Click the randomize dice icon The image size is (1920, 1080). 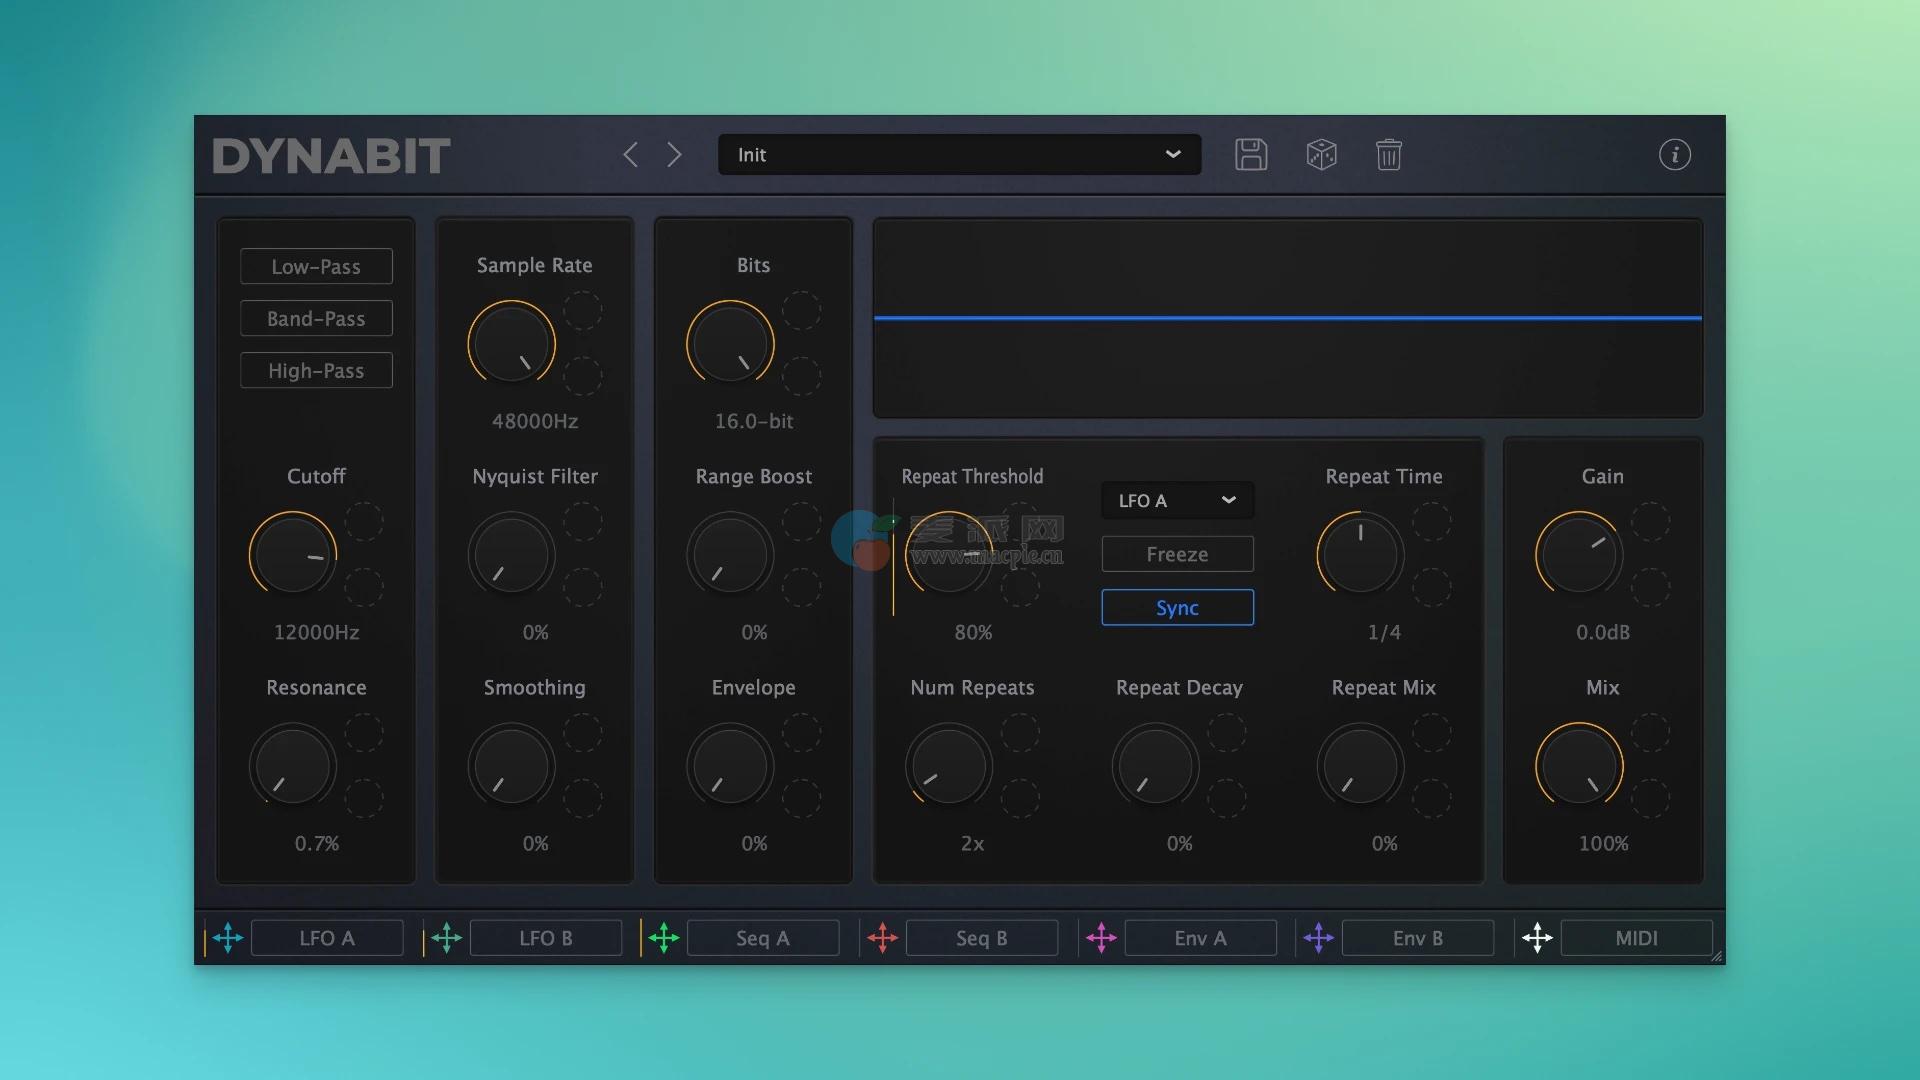tap(1321, 155)
